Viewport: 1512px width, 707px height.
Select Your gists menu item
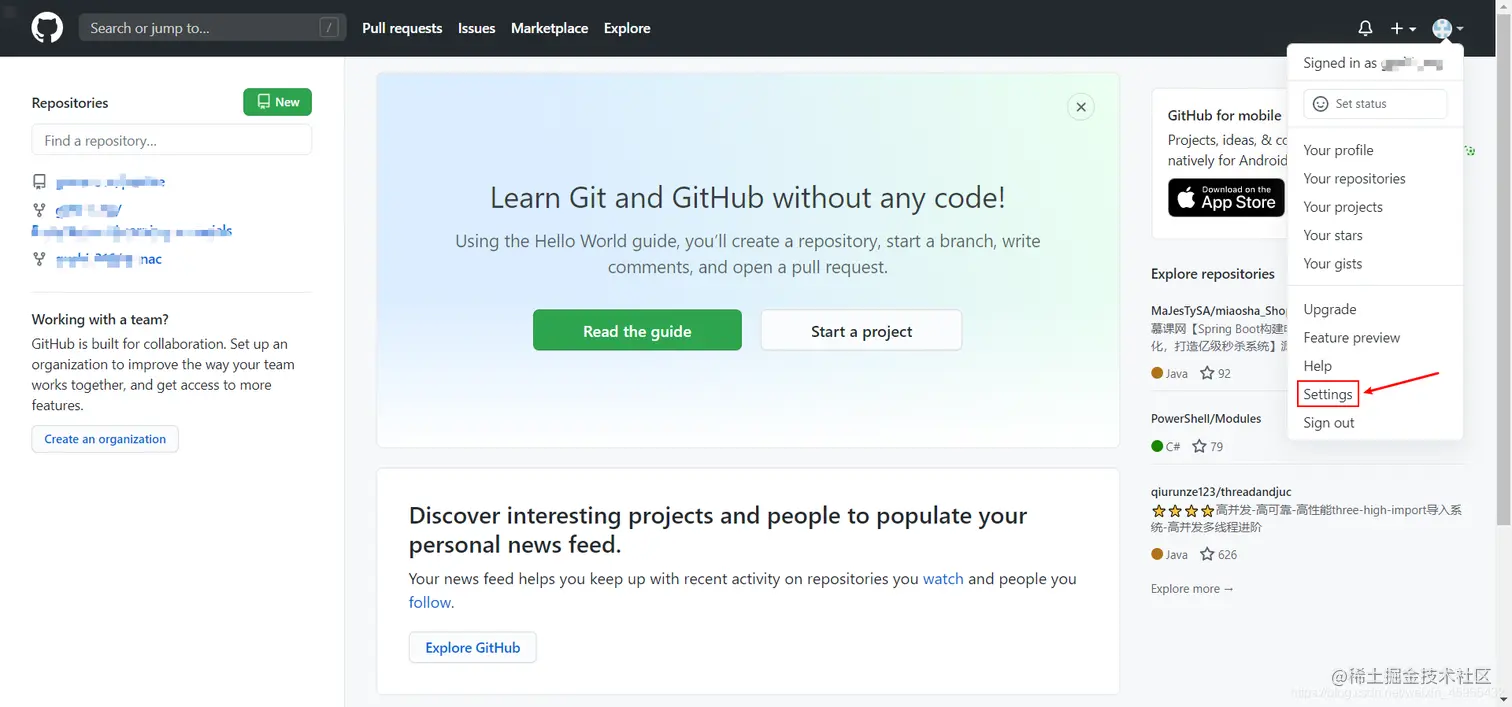coord(1375,264)
